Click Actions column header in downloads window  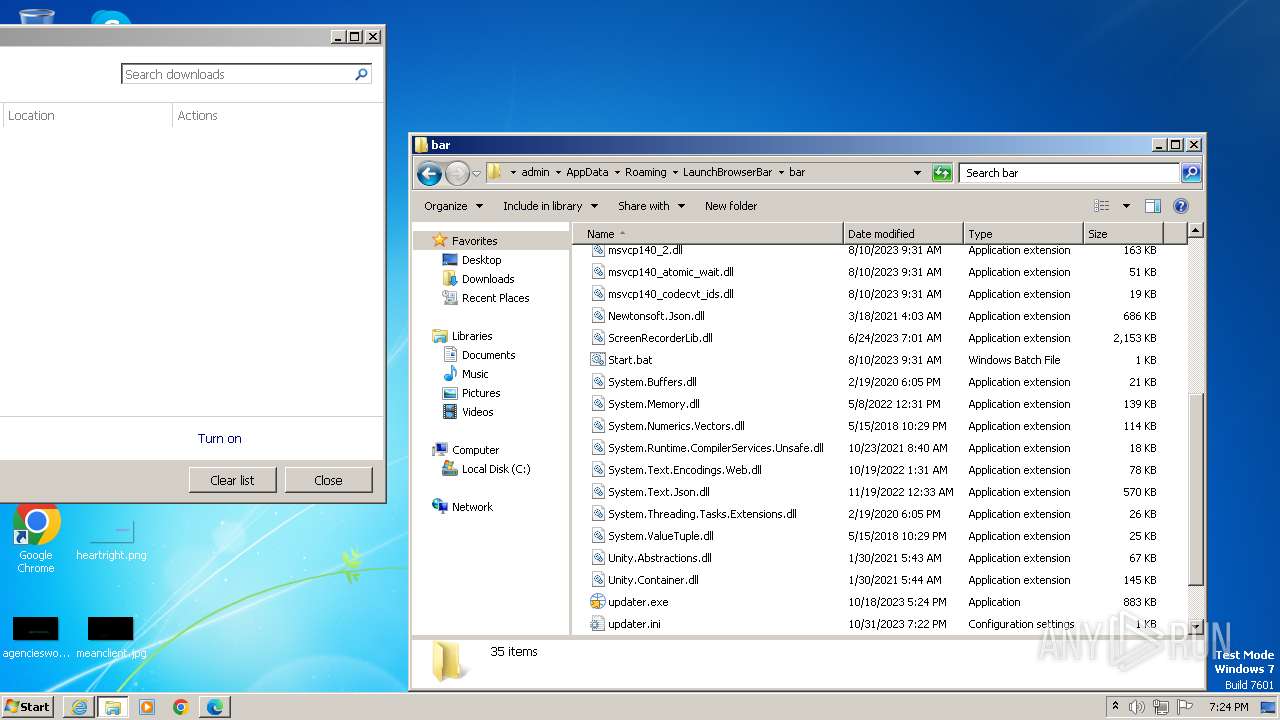[278, 116]
